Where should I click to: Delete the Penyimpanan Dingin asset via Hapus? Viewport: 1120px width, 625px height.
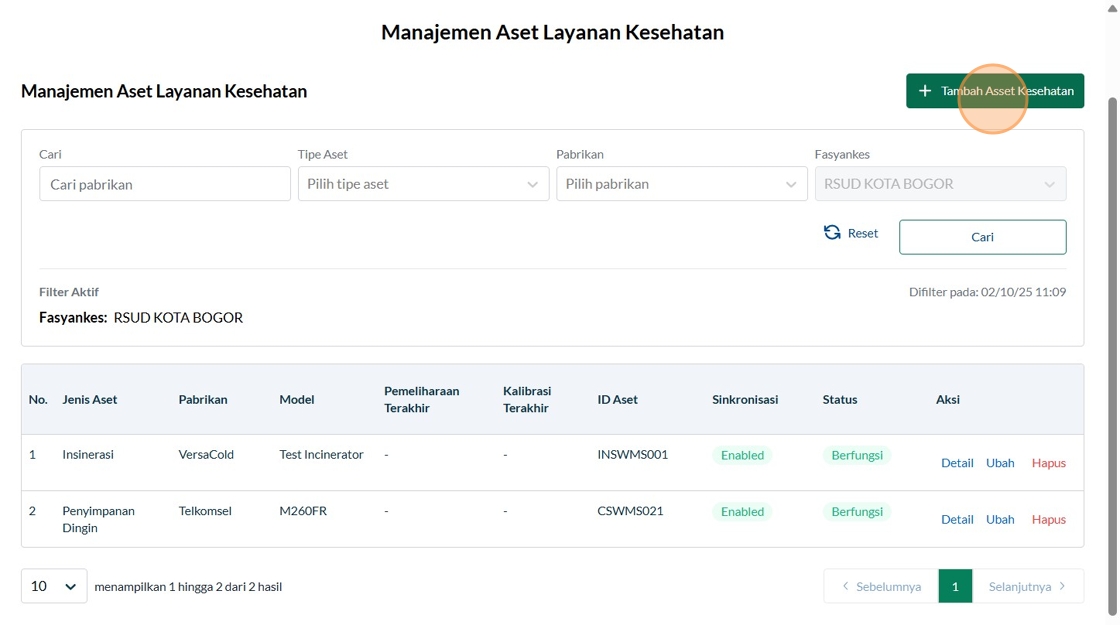coord(1048,520)
